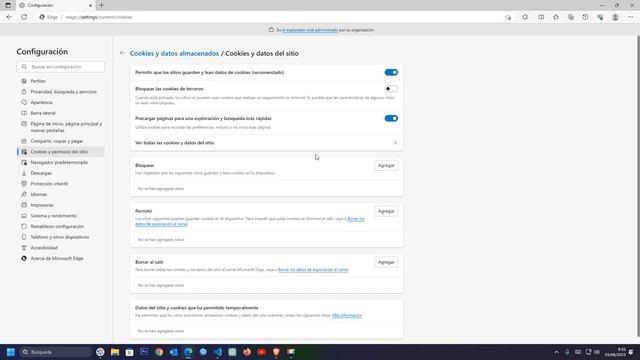Click the address bar URL
Image resolution: width=640 pixels, height=360 pixels.
pos(99,17)
